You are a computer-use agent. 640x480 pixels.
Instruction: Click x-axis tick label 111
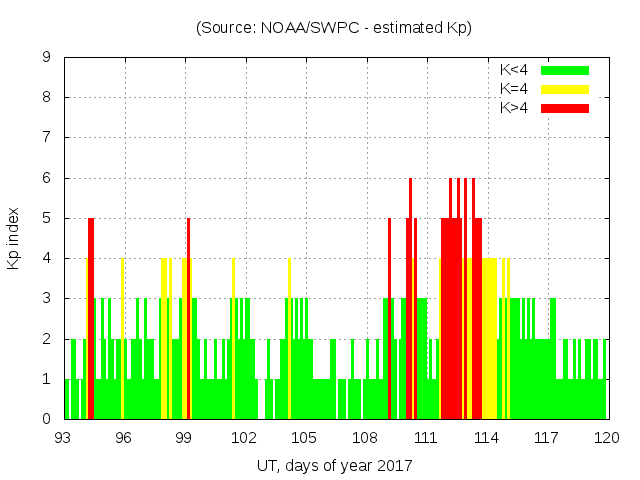pos(426,438)
